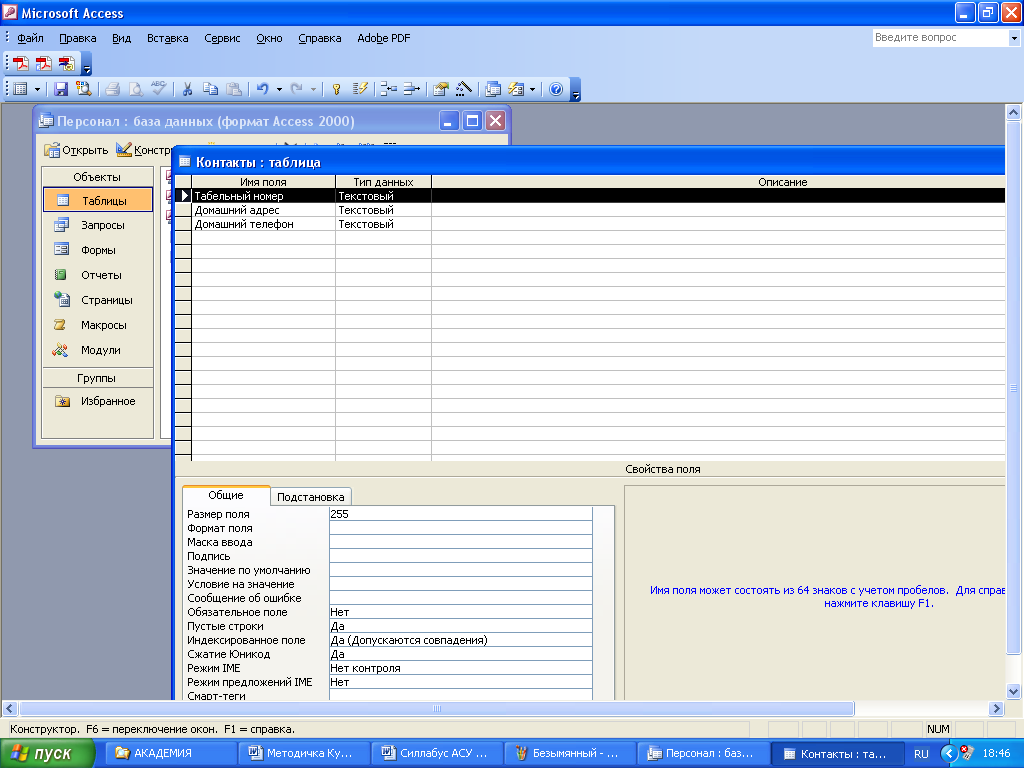
Task: Show the Database Window via toolbar icon
Action: tap(493, 89)
